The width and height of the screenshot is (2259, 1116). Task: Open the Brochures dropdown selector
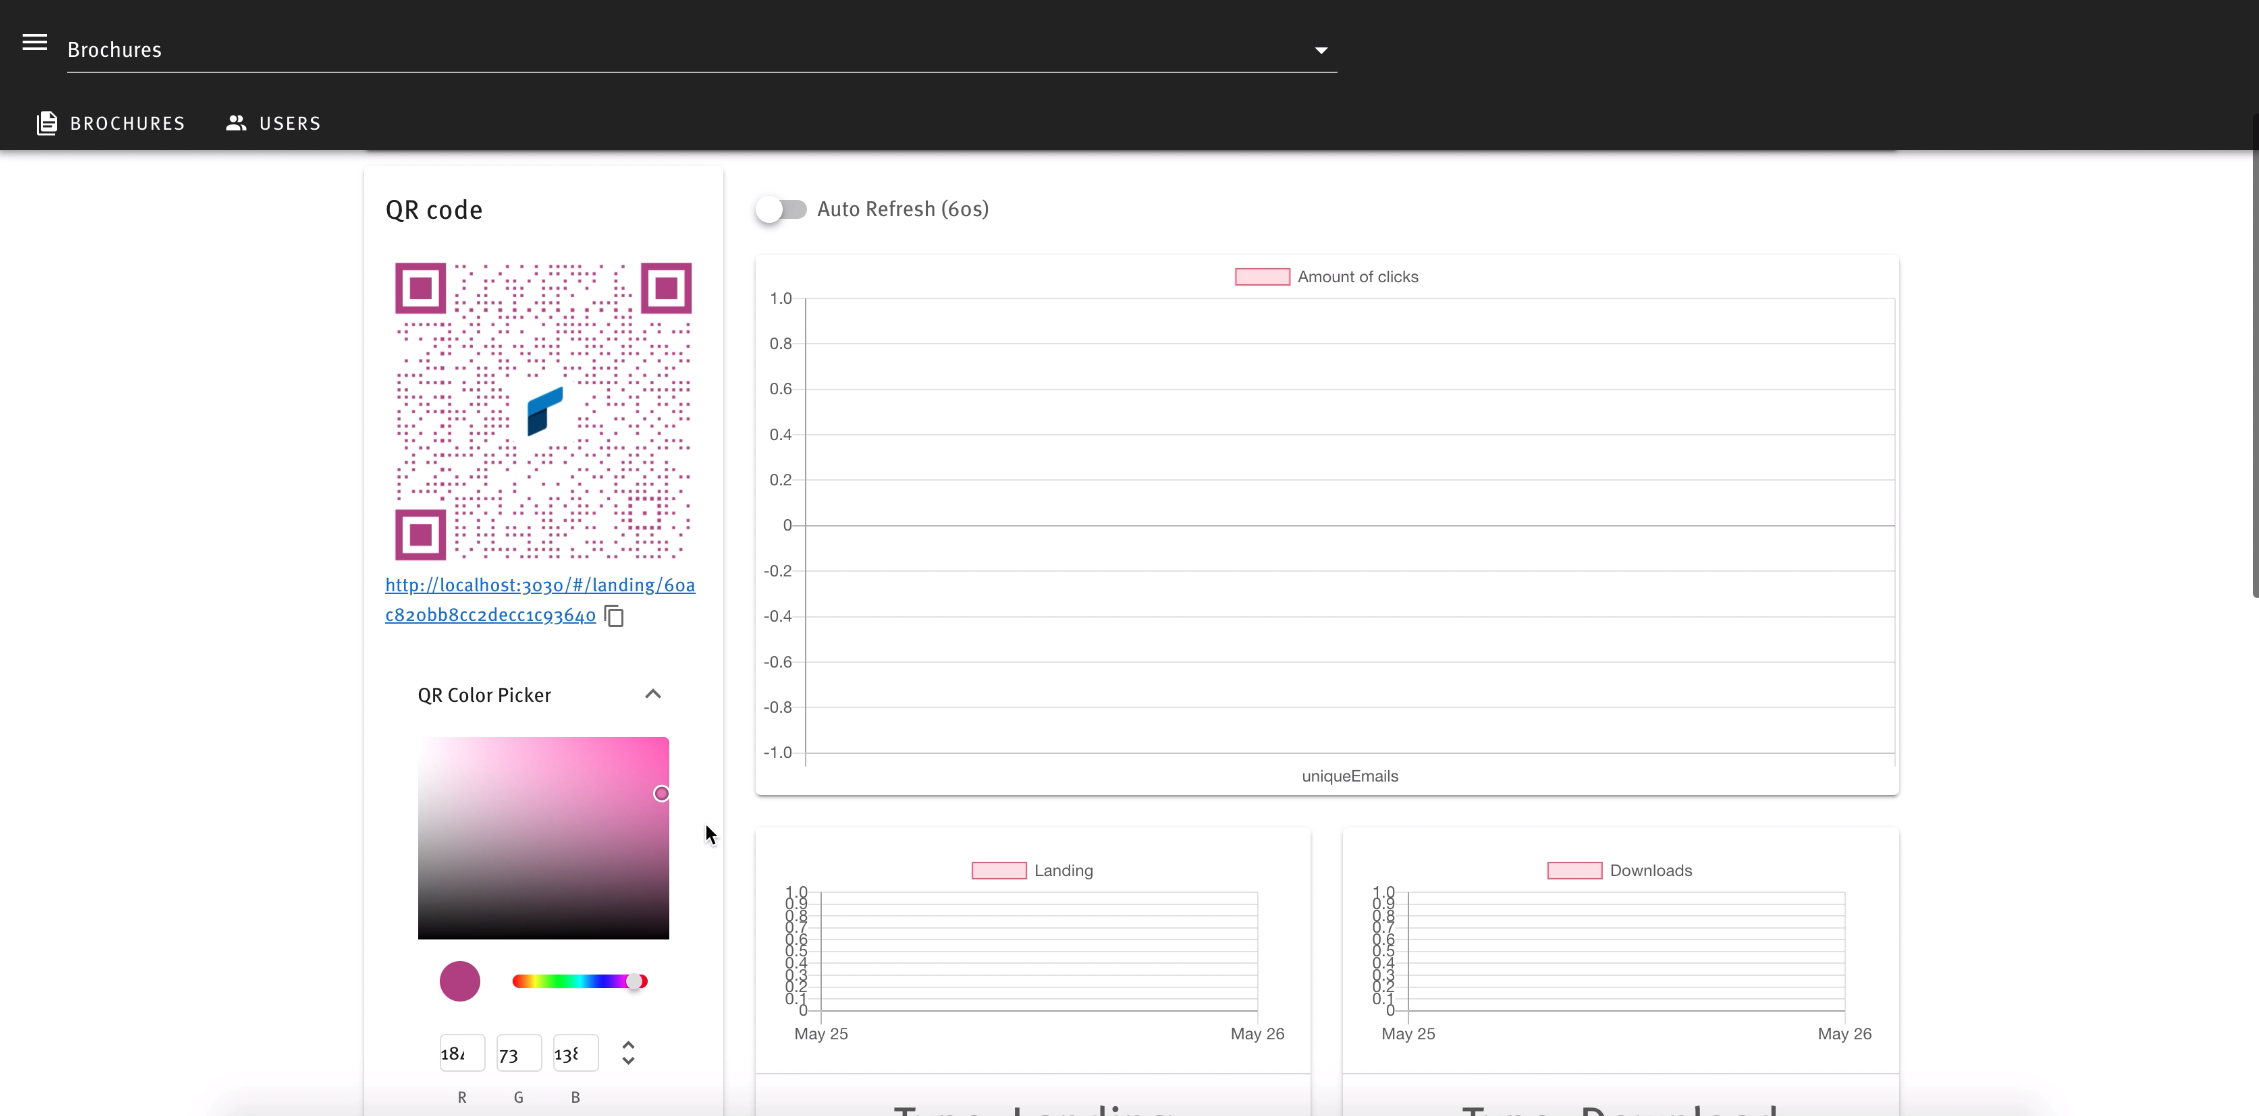[x=690, y=50]
